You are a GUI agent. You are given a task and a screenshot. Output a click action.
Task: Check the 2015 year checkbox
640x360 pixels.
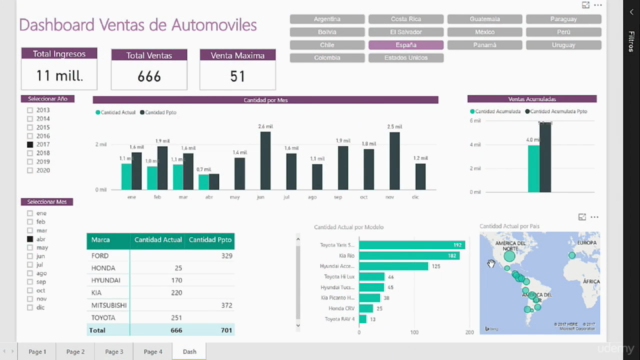click(30, 127)
